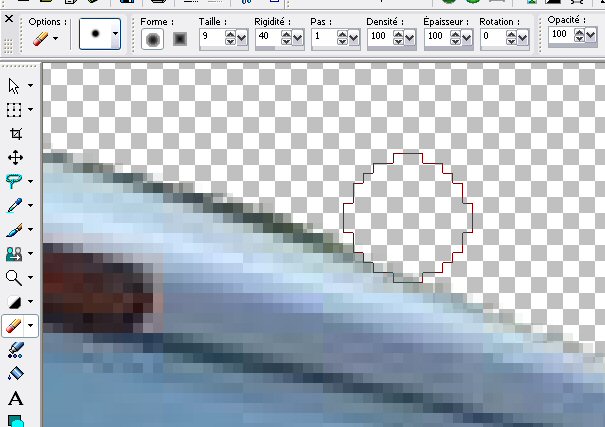This screenshot has width=605, height=427.
Task: Select the Eraser tool in toolbox
Action: 14,326
